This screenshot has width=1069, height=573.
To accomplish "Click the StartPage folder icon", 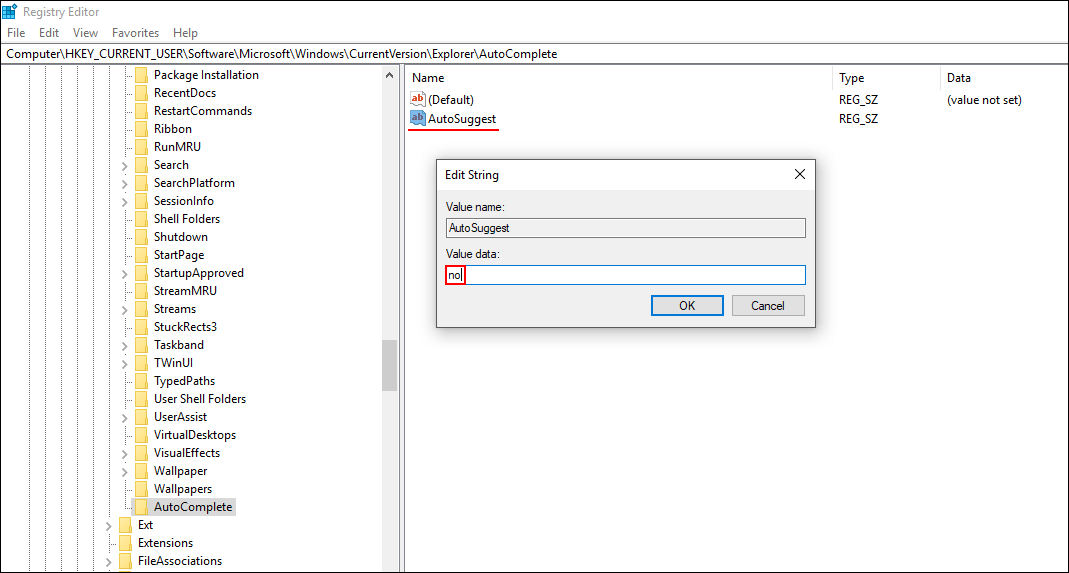I will click(141, 255).
